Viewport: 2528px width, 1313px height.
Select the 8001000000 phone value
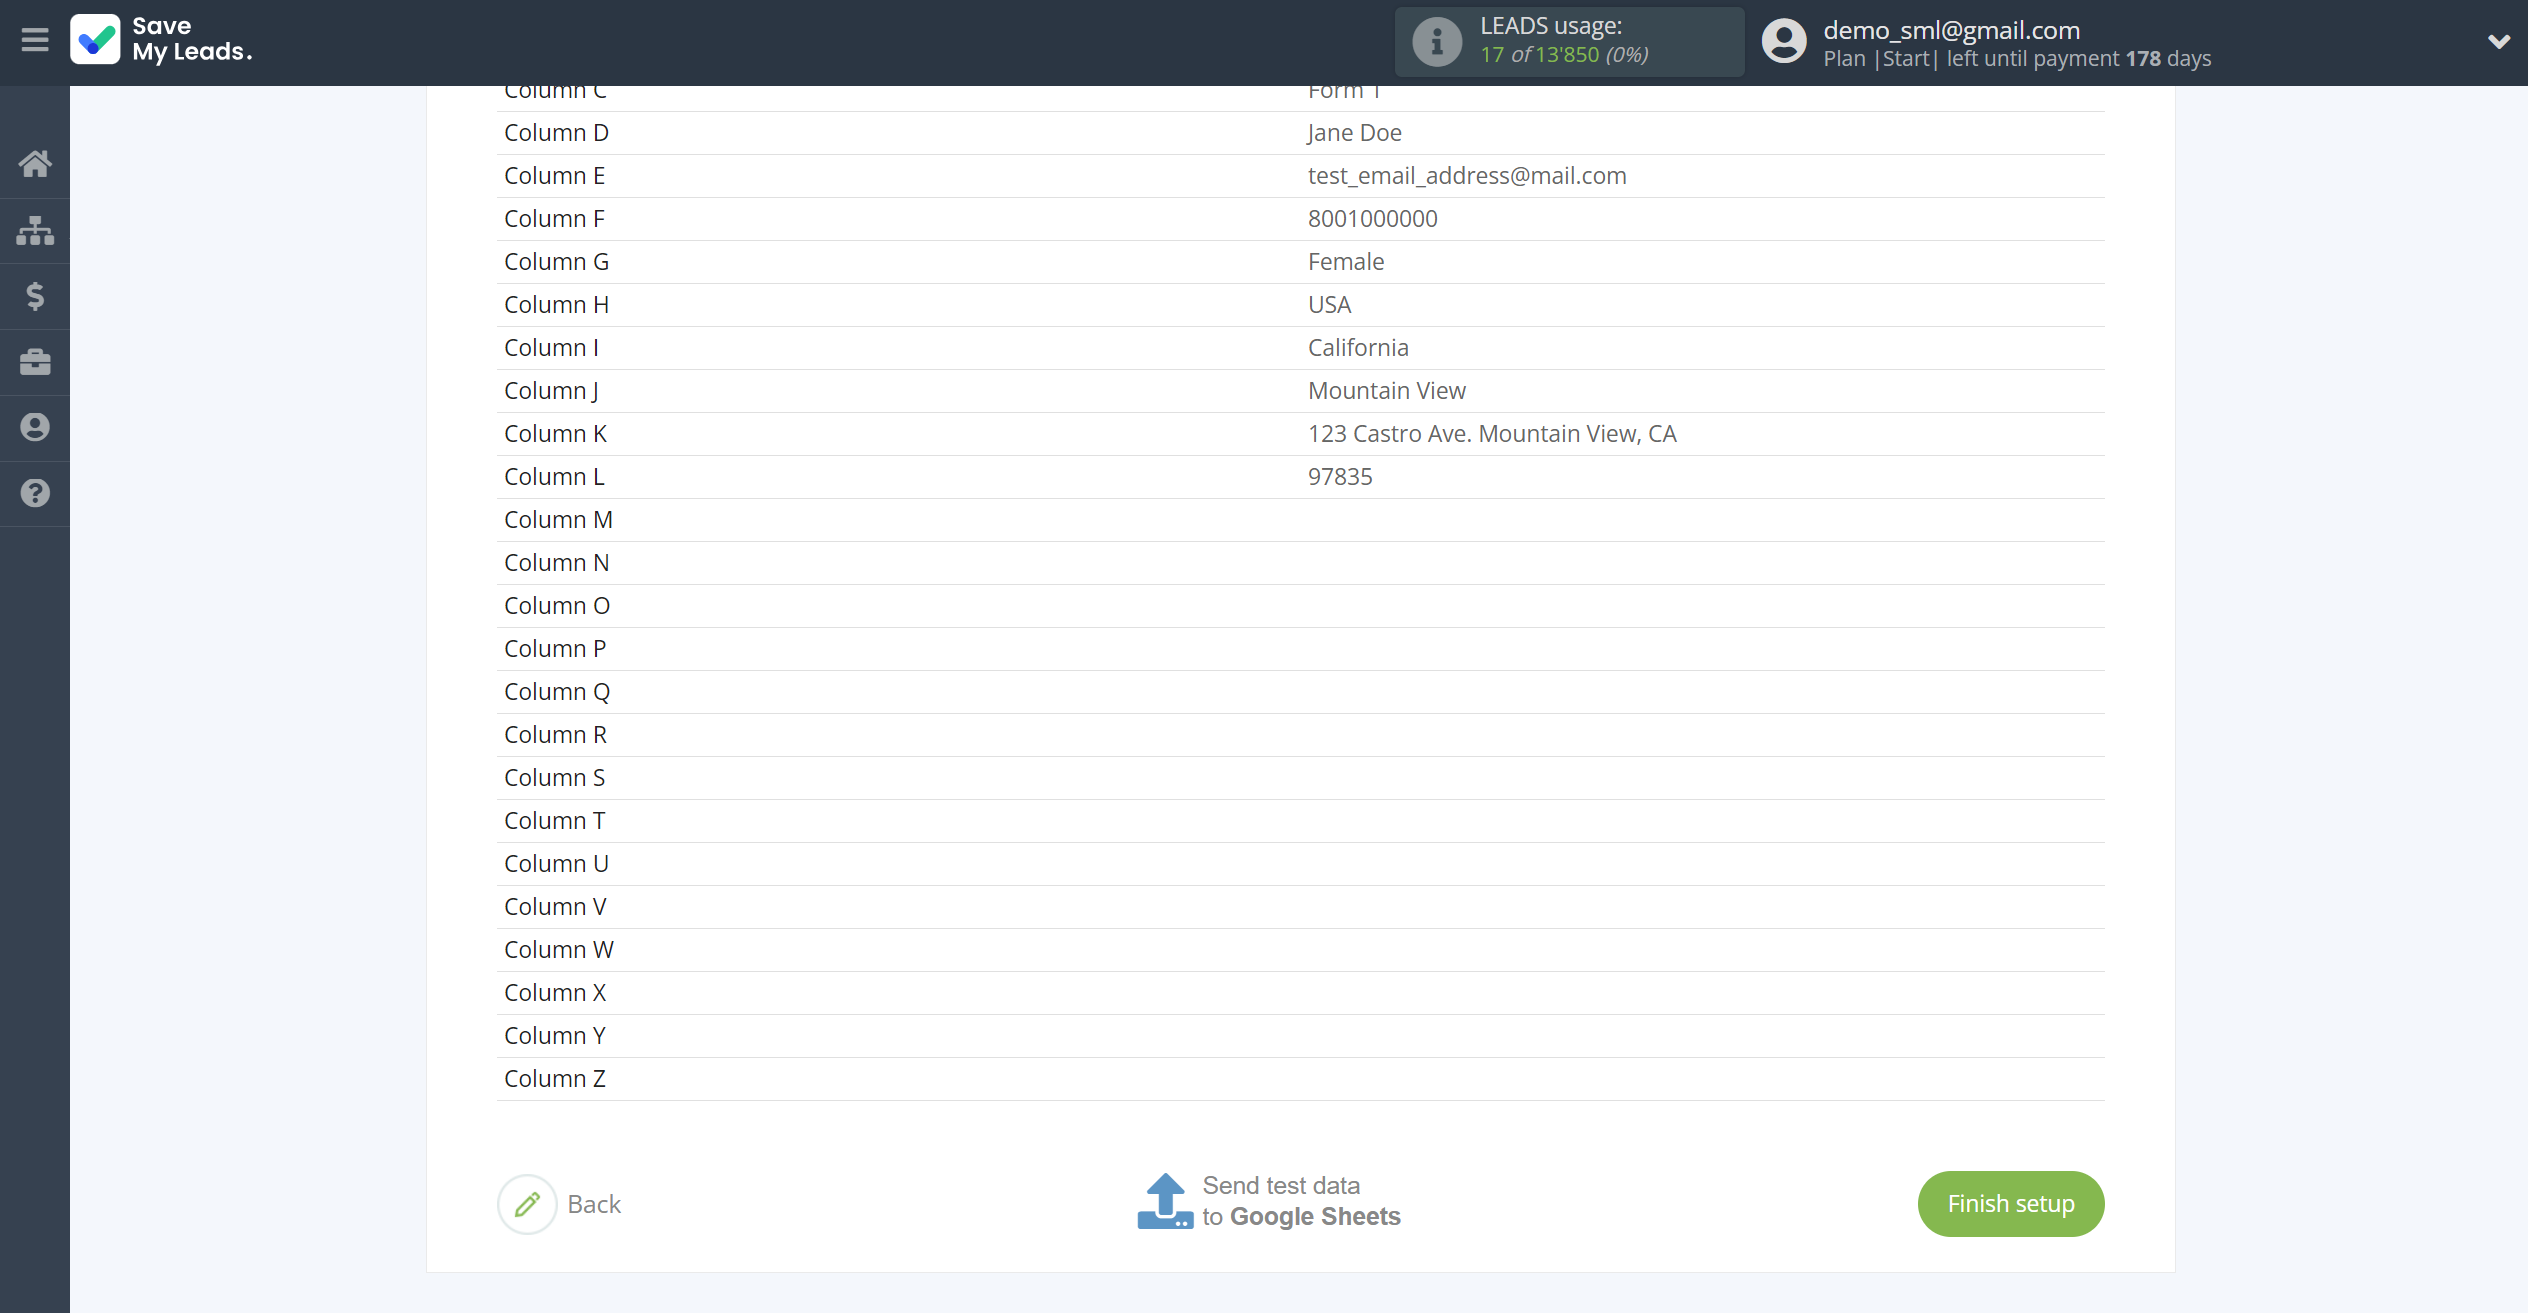(1372, 219)
